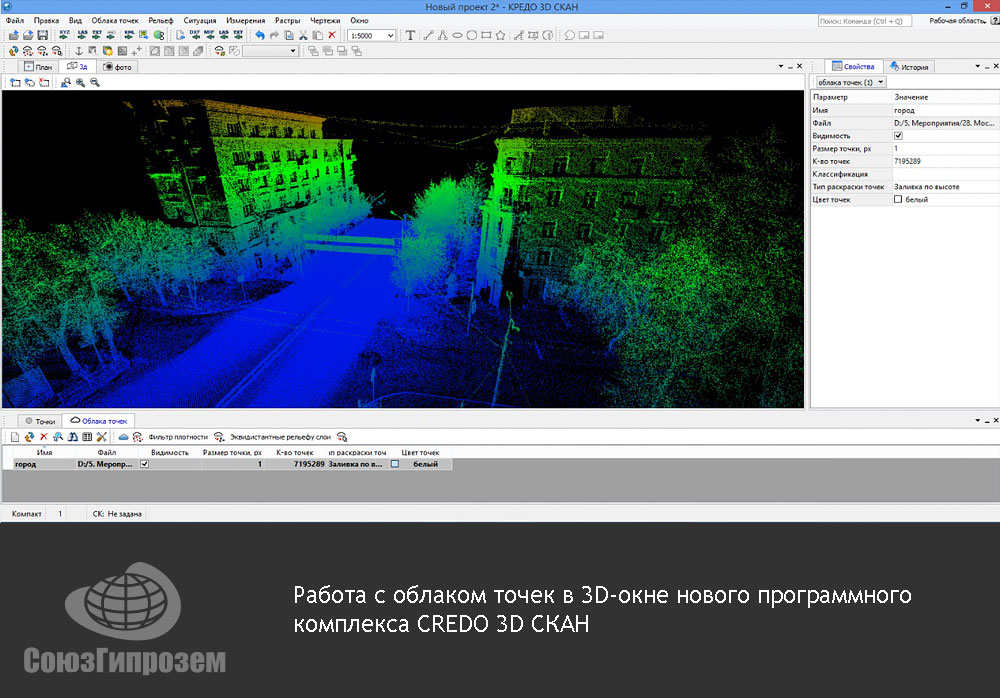Switch to the План tab
1000x698 pixels.
(x=38, y=66)
